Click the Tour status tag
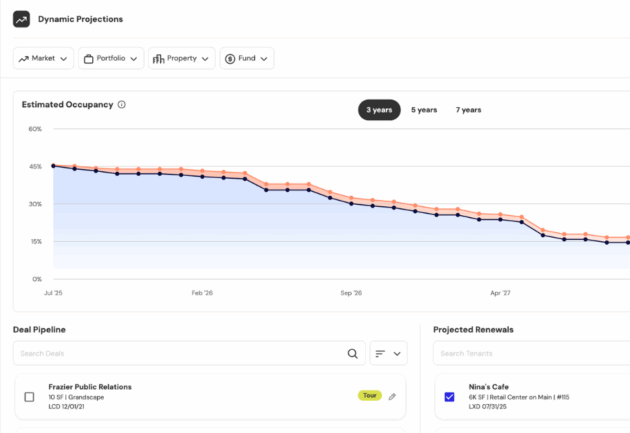The image size is (630, 433). [369, 396]
